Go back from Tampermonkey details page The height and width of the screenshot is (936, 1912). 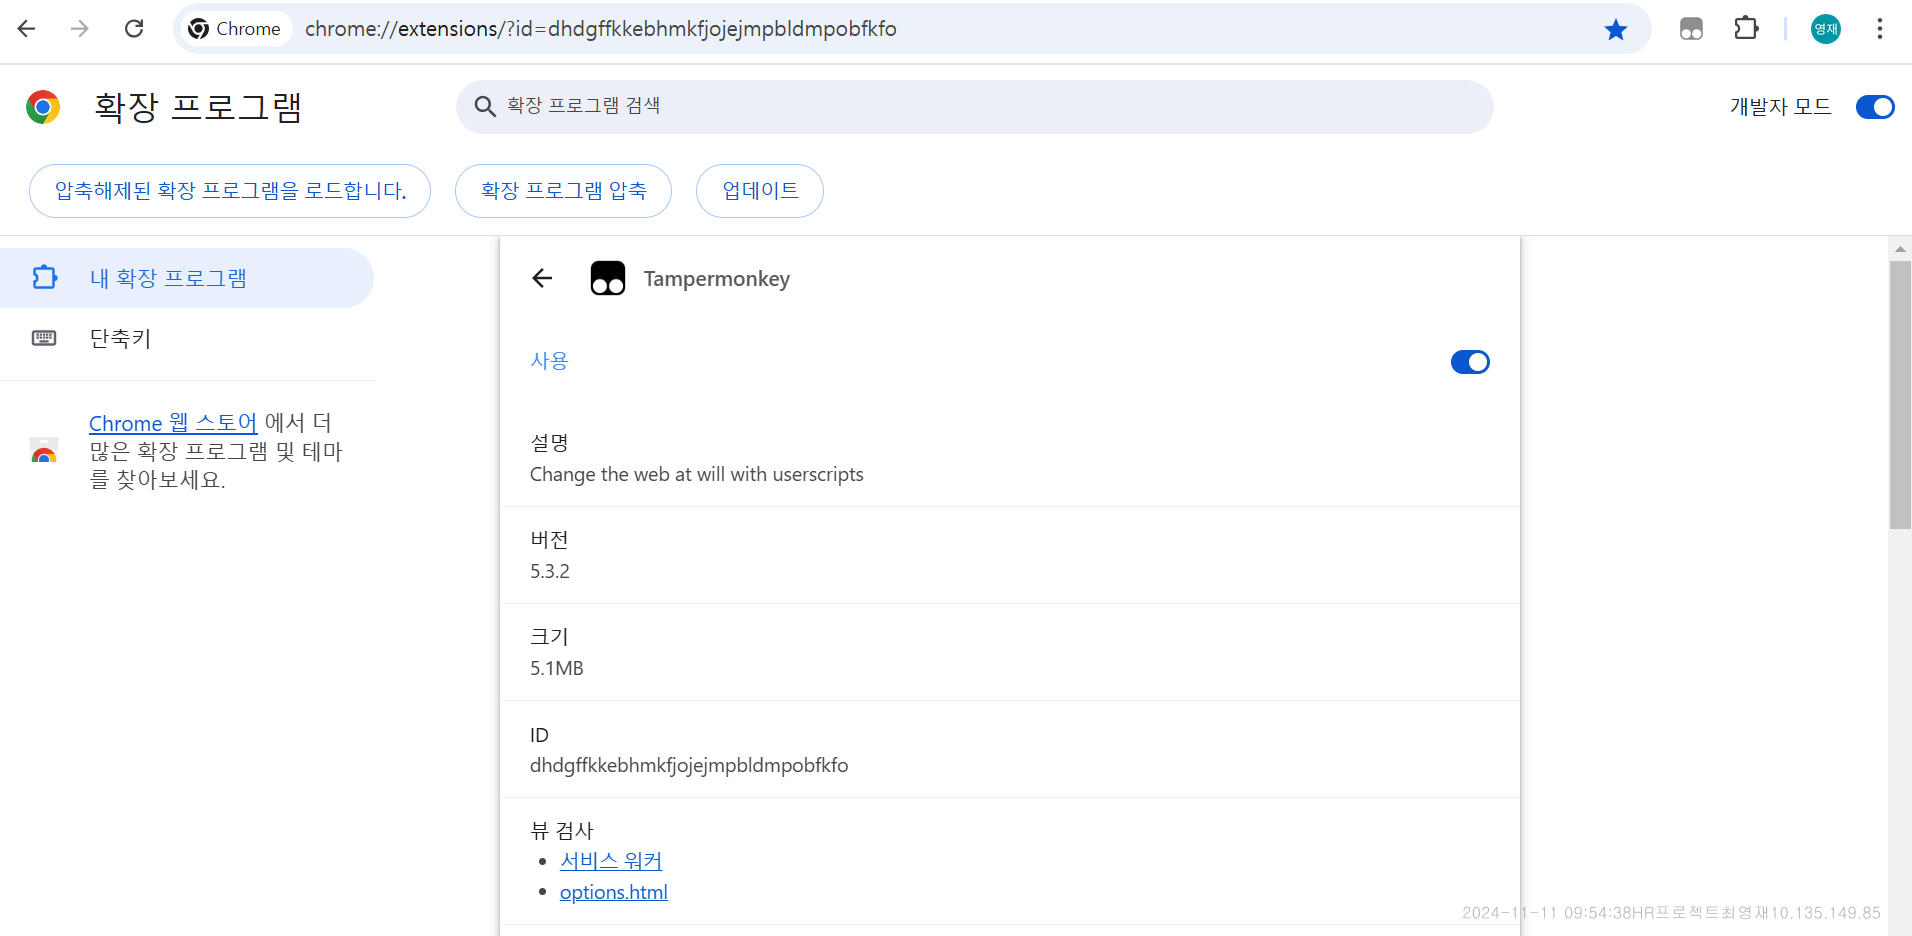tap(542, 278)
